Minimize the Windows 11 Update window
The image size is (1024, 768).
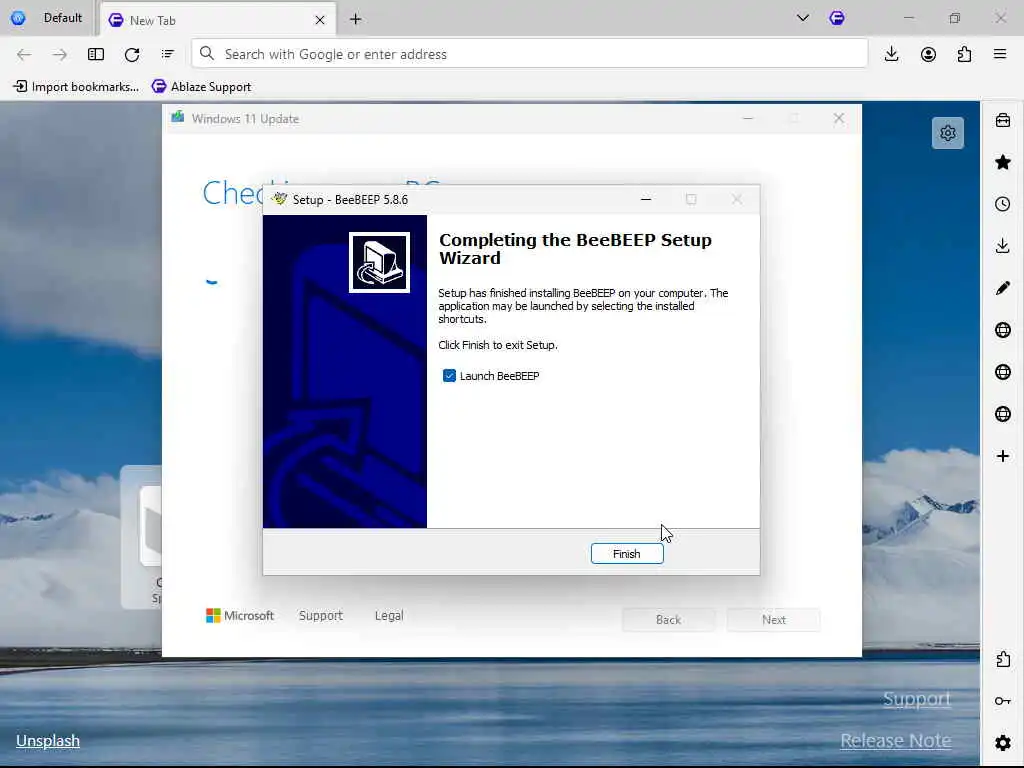[x=748, y=118]
